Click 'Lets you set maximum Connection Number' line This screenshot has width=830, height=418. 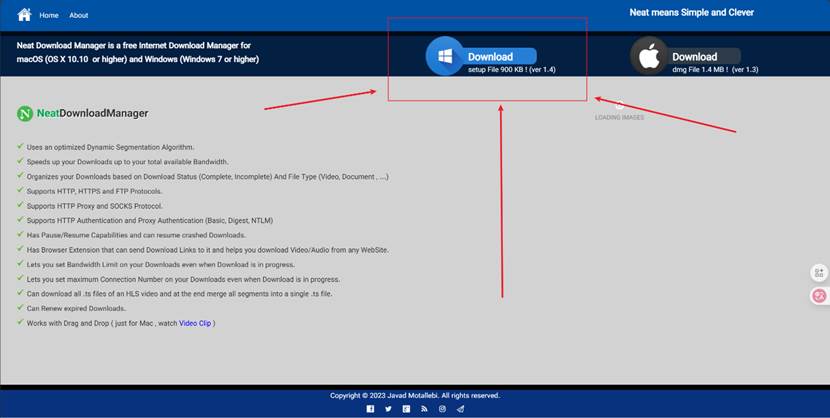[184, 279]
